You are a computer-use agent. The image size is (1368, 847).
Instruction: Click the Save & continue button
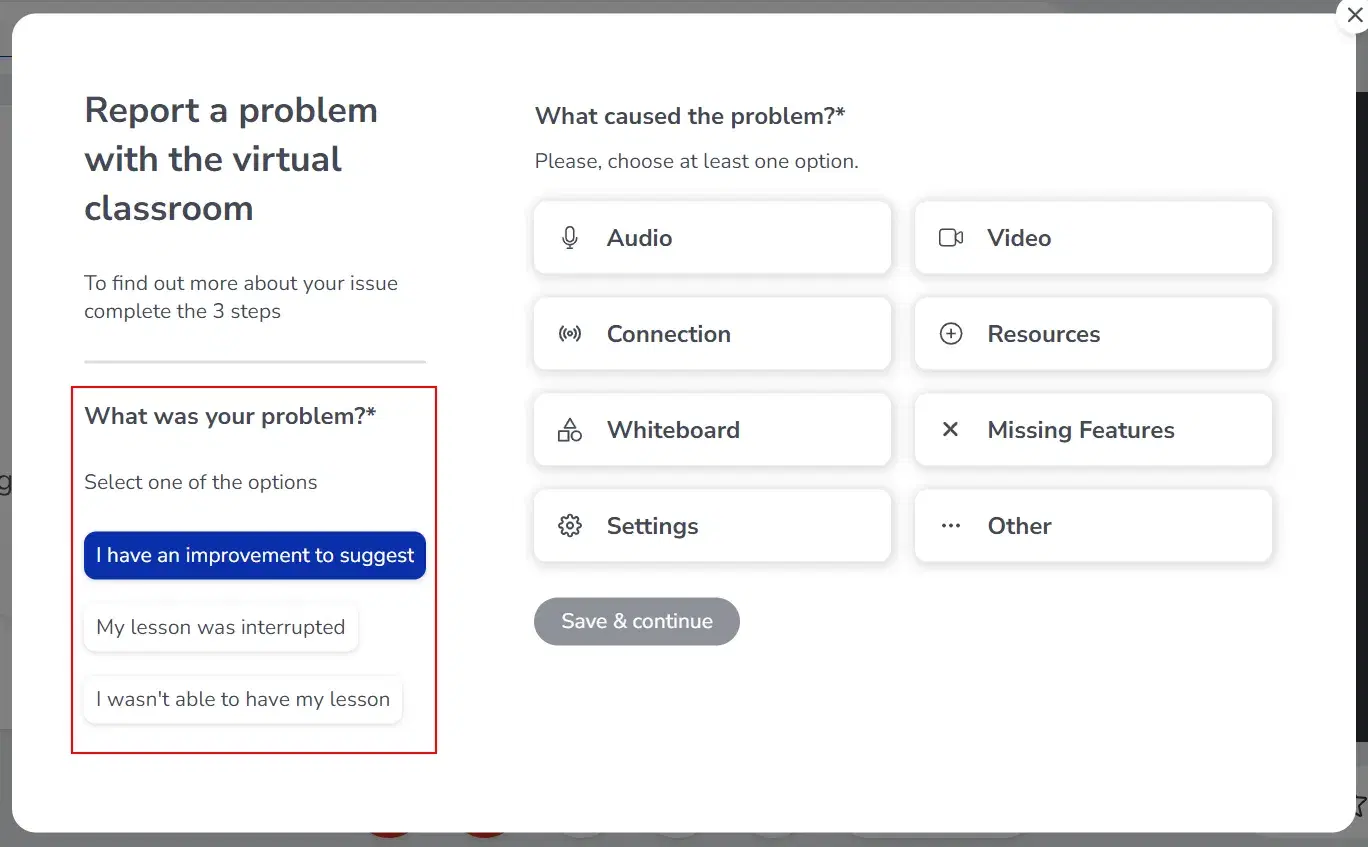637,621
